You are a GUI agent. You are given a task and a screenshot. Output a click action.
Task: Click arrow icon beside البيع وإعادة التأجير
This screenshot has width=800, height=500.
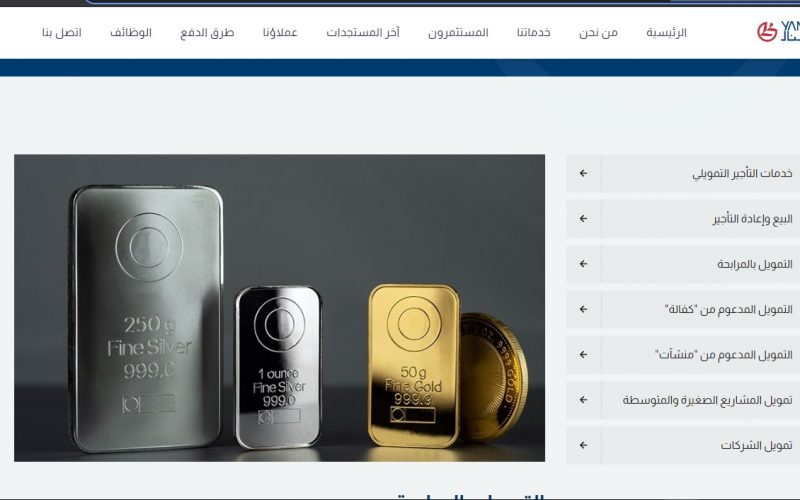point(583,218)
